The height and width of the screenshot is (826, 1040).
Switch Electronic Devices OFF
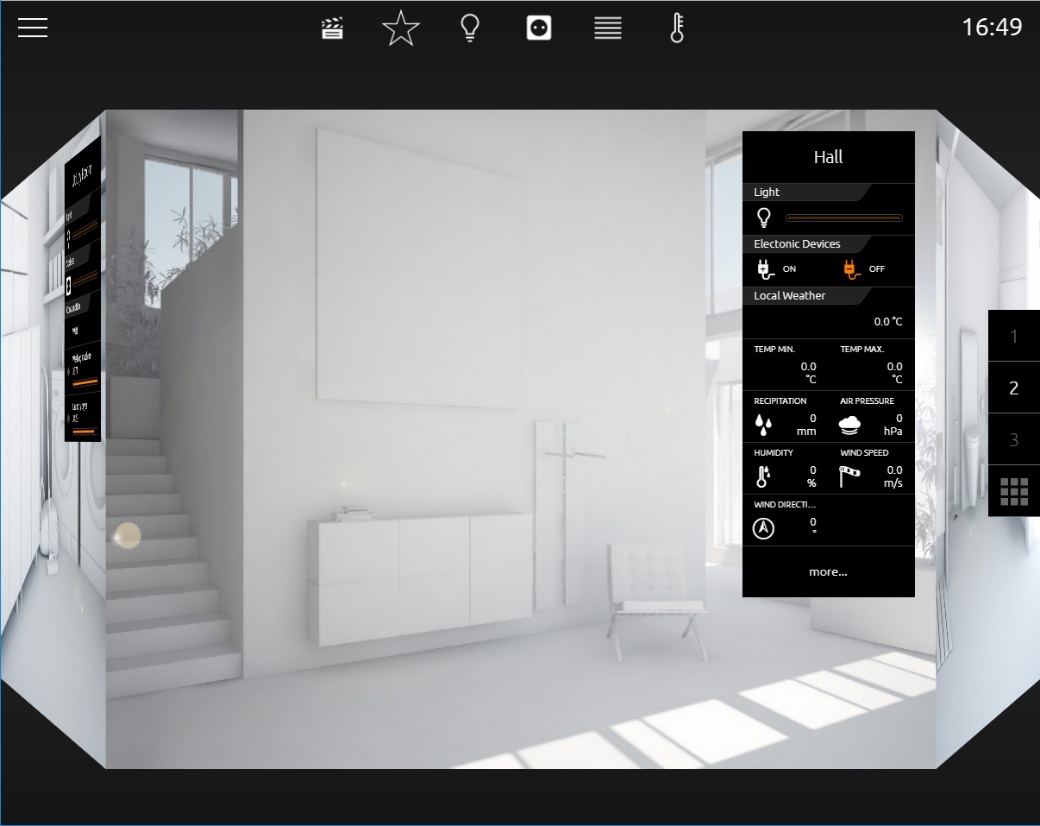click(864, 269)
